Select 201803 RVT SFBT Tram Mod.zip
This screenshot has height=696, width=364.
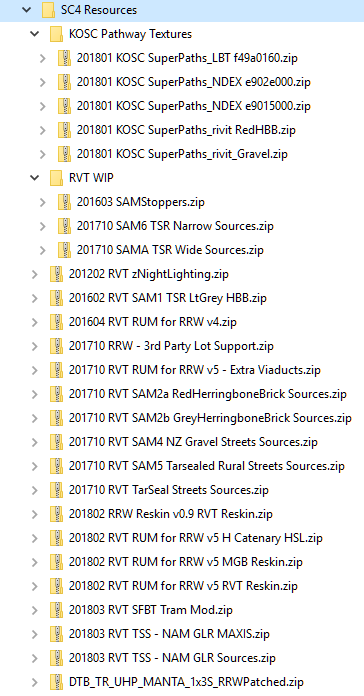coord(150,610)
